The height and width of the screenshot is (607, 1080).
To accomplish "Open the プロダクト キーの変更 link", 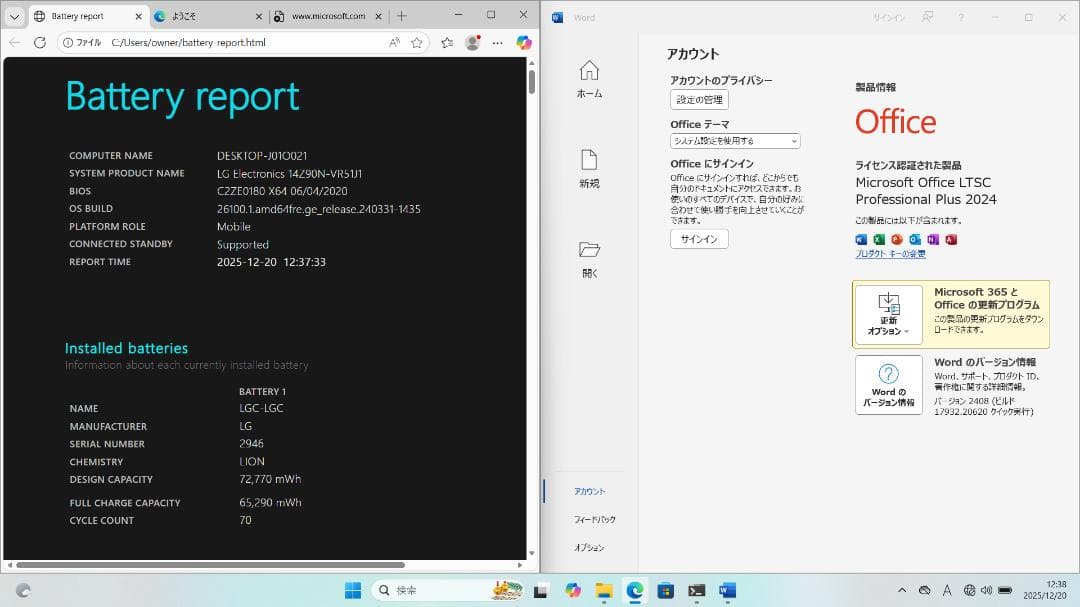I will coord(893,253).
